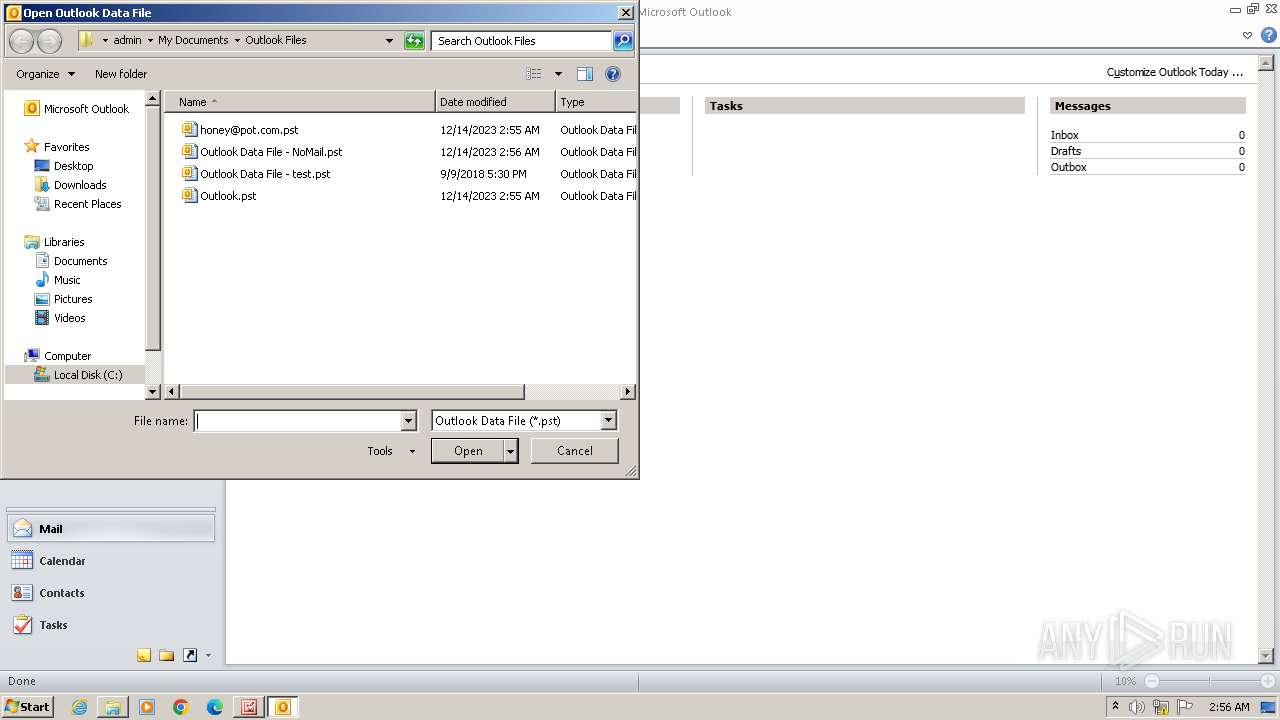The image size is (1280, 720).
Task: Expand address bar history dropdown
Action: [389, 41]
